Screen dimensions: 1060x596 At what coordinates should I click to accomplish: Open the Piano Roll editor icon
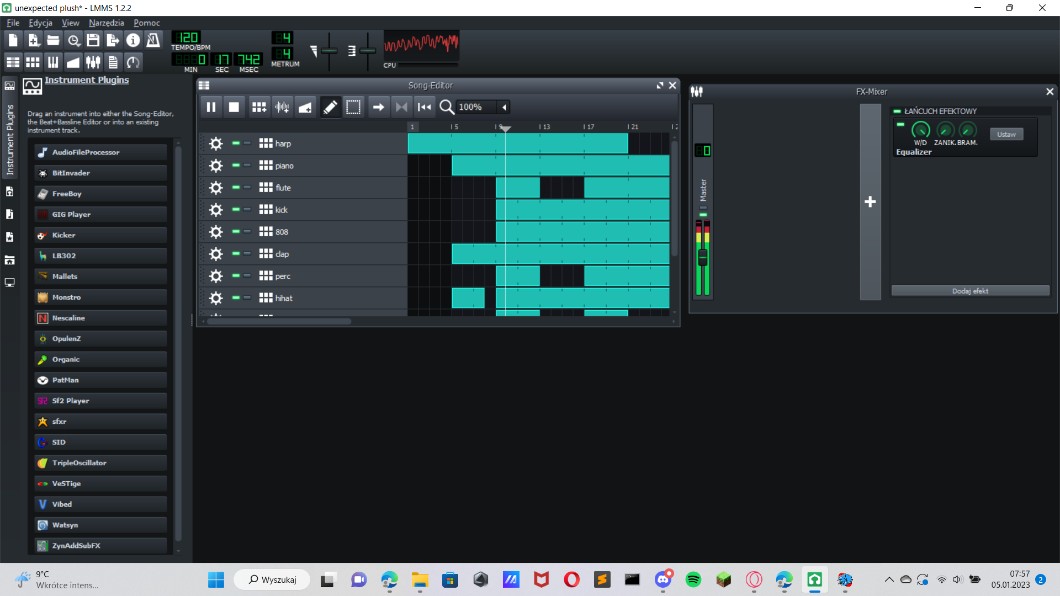coord(54,62)
